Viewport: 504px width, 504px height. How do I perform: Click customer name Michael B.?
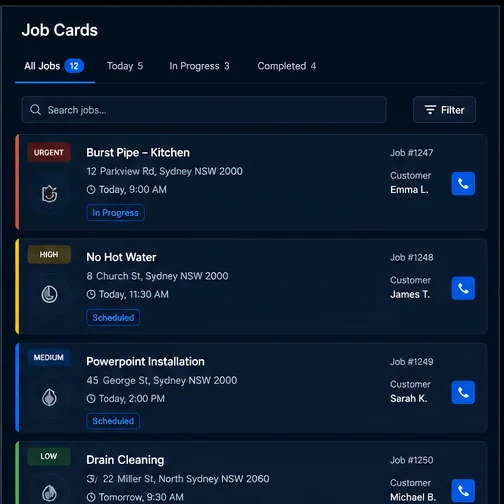point(413,497)
